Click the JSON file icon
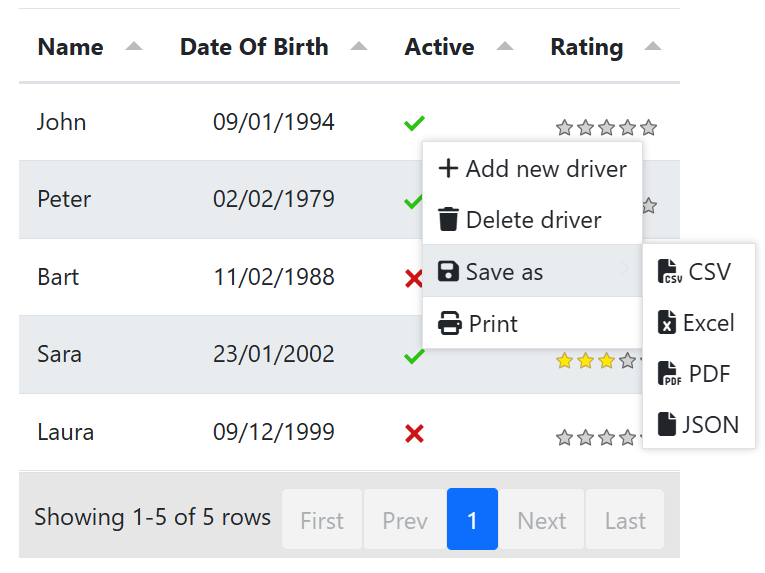765x573 pixels. pyautogui.click(x=667, y=425)
